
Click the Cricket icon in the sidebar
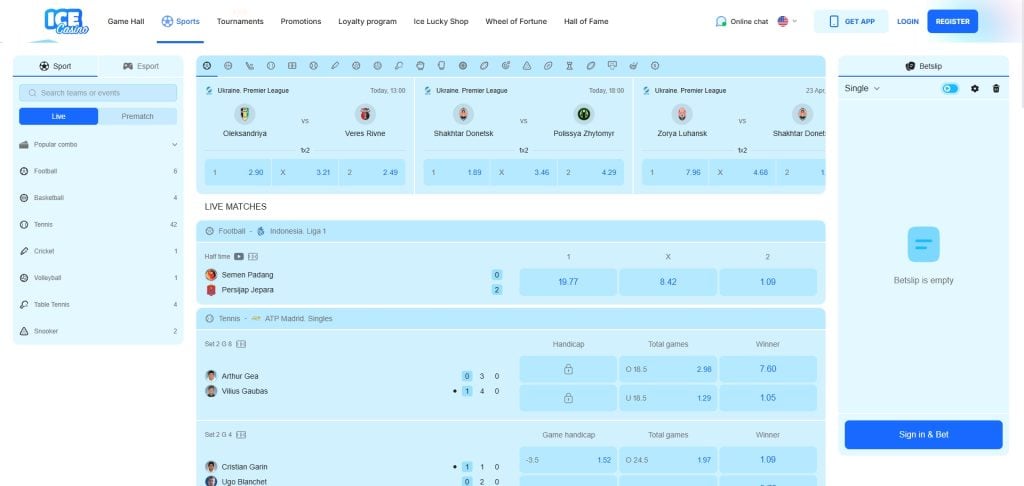click(24, 251)
